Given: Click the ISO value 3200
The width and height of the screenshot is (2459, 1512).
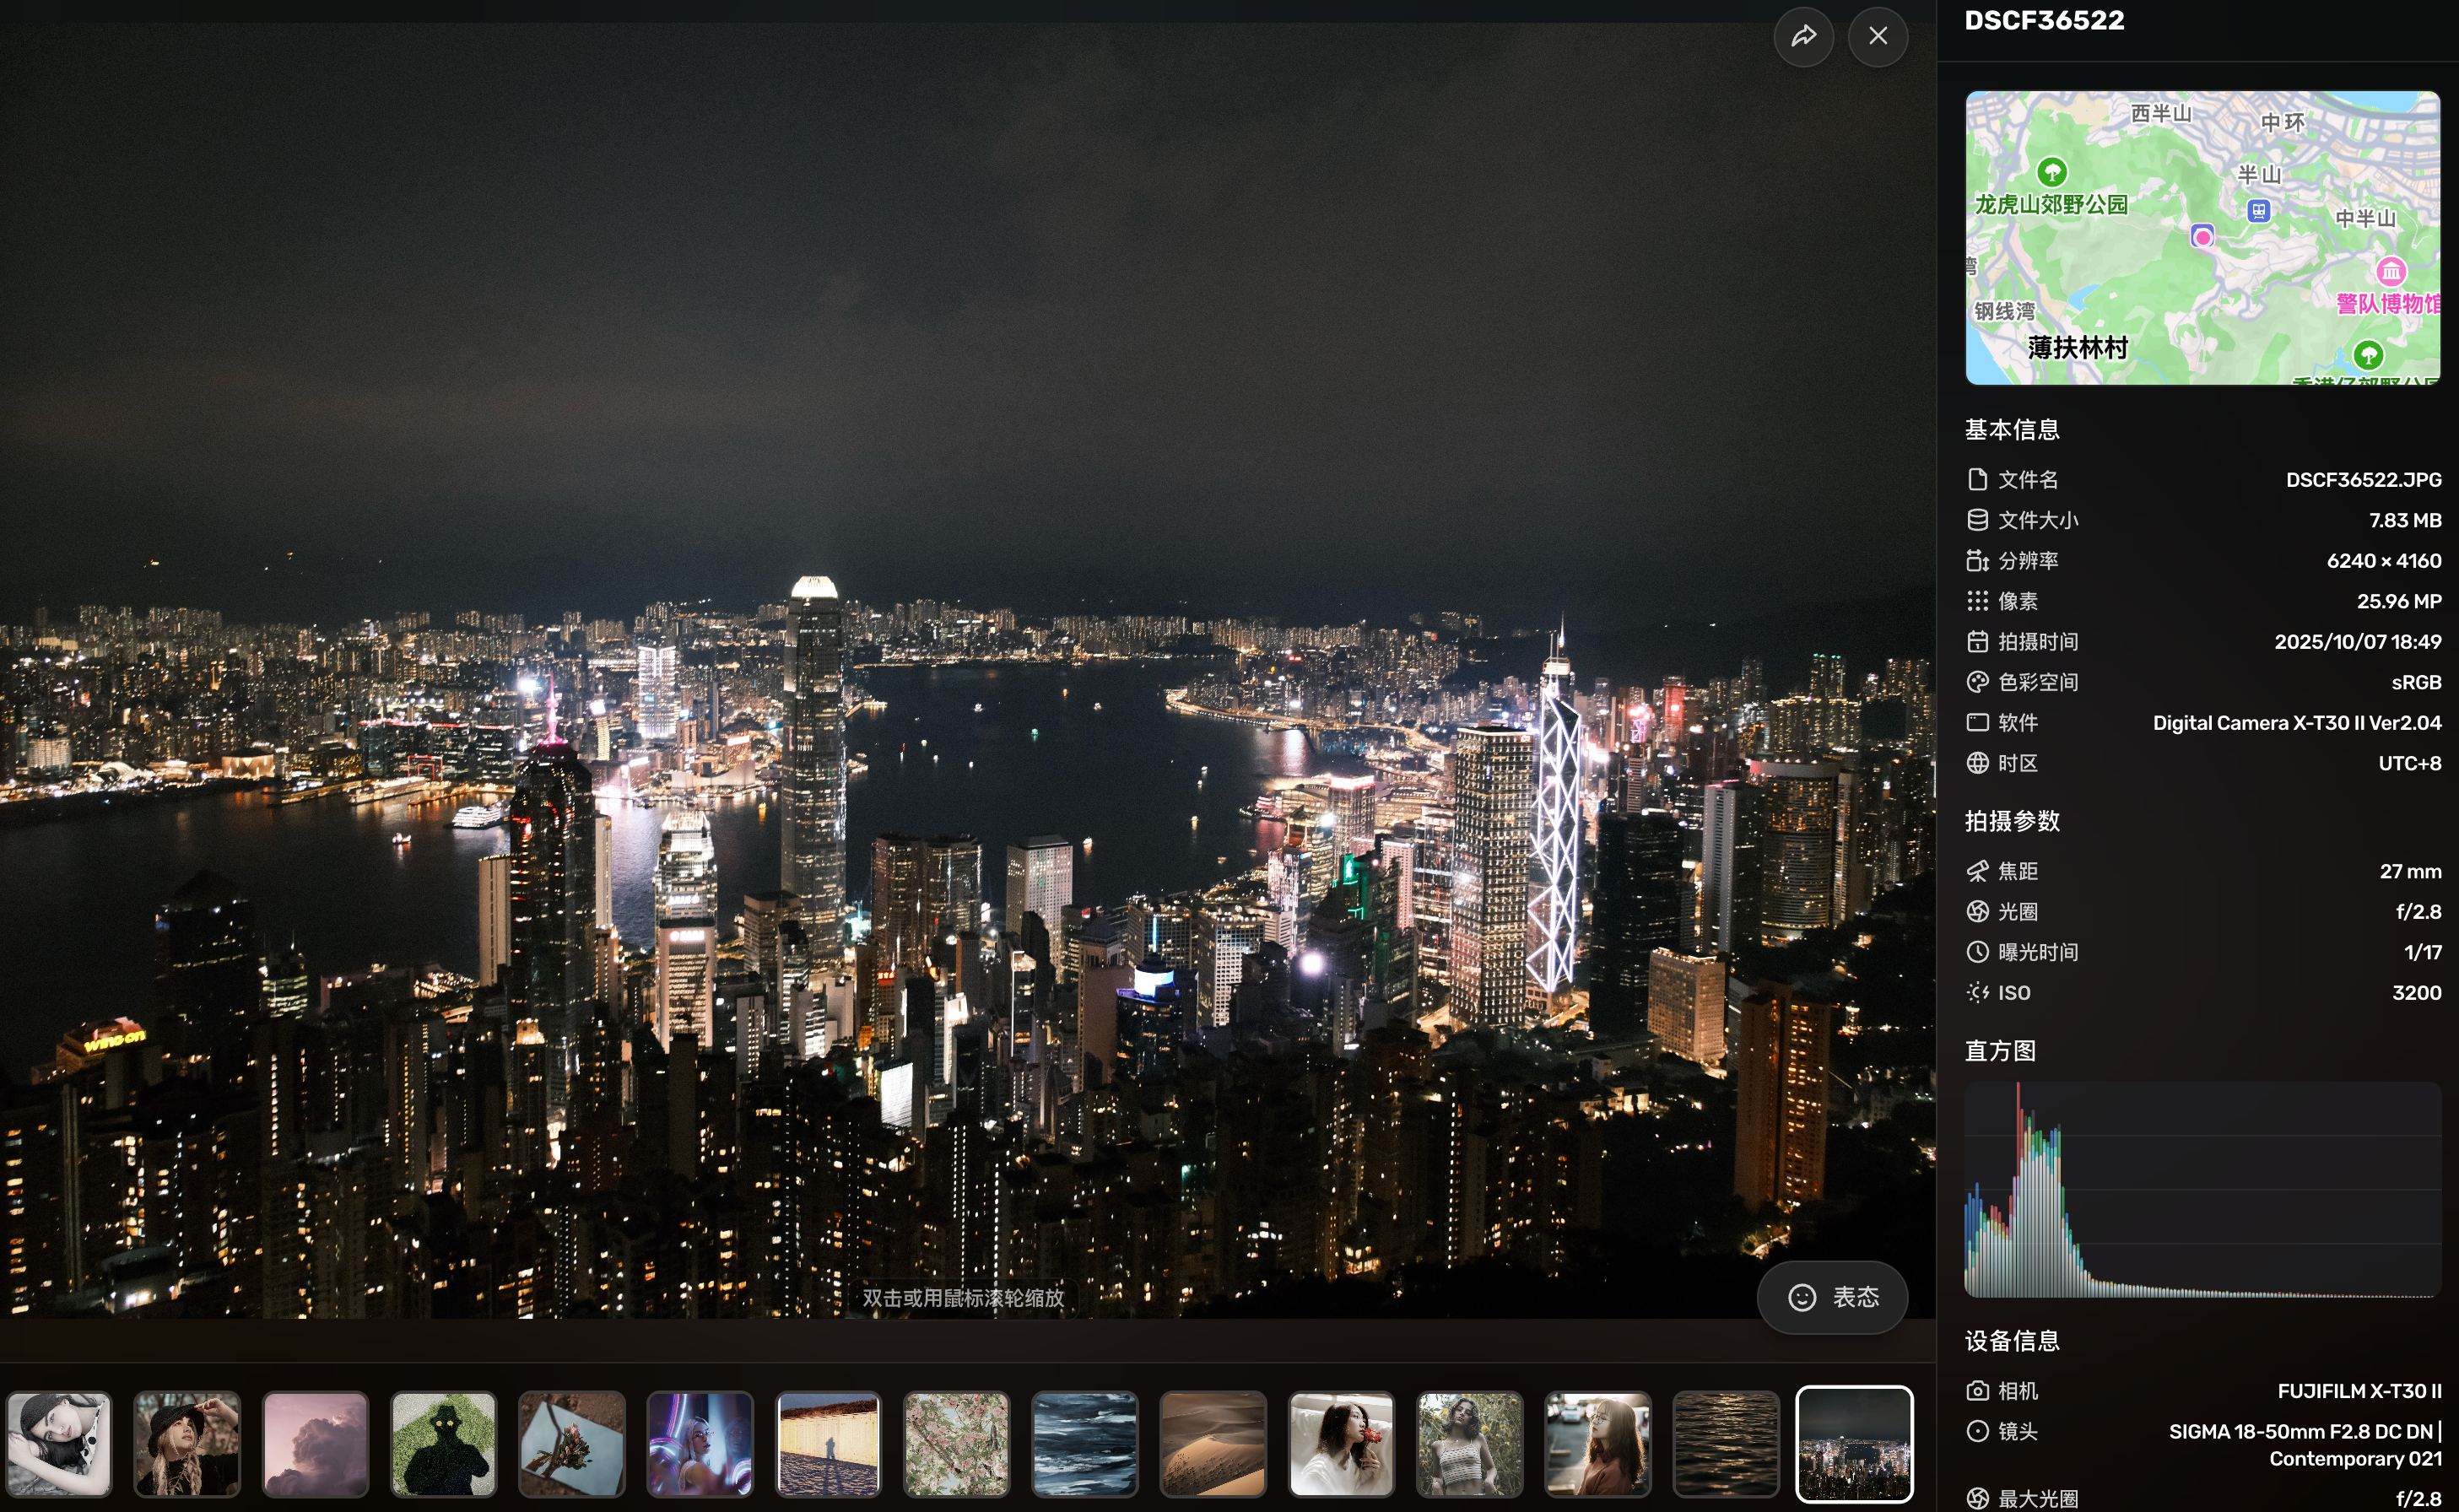Looking at the screenshot, I should pyautogui.click(x=2416, y=993).
